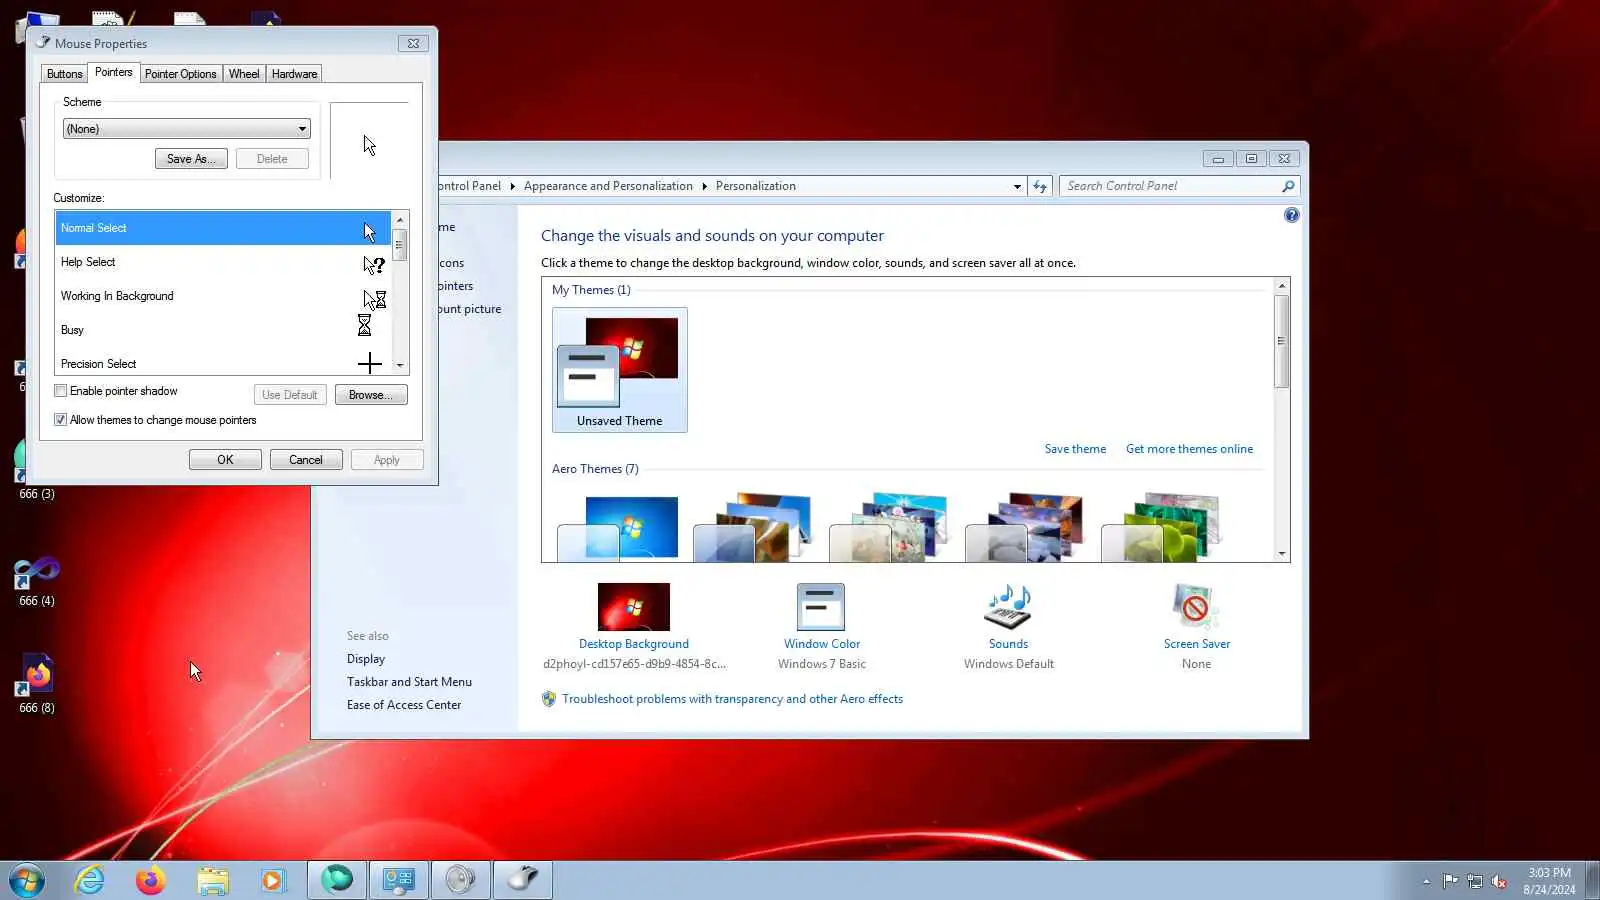Viewport: 1600px width, 900px height.
Task: Apply the blue Windows 7 Aero theme
Action: 620,528
